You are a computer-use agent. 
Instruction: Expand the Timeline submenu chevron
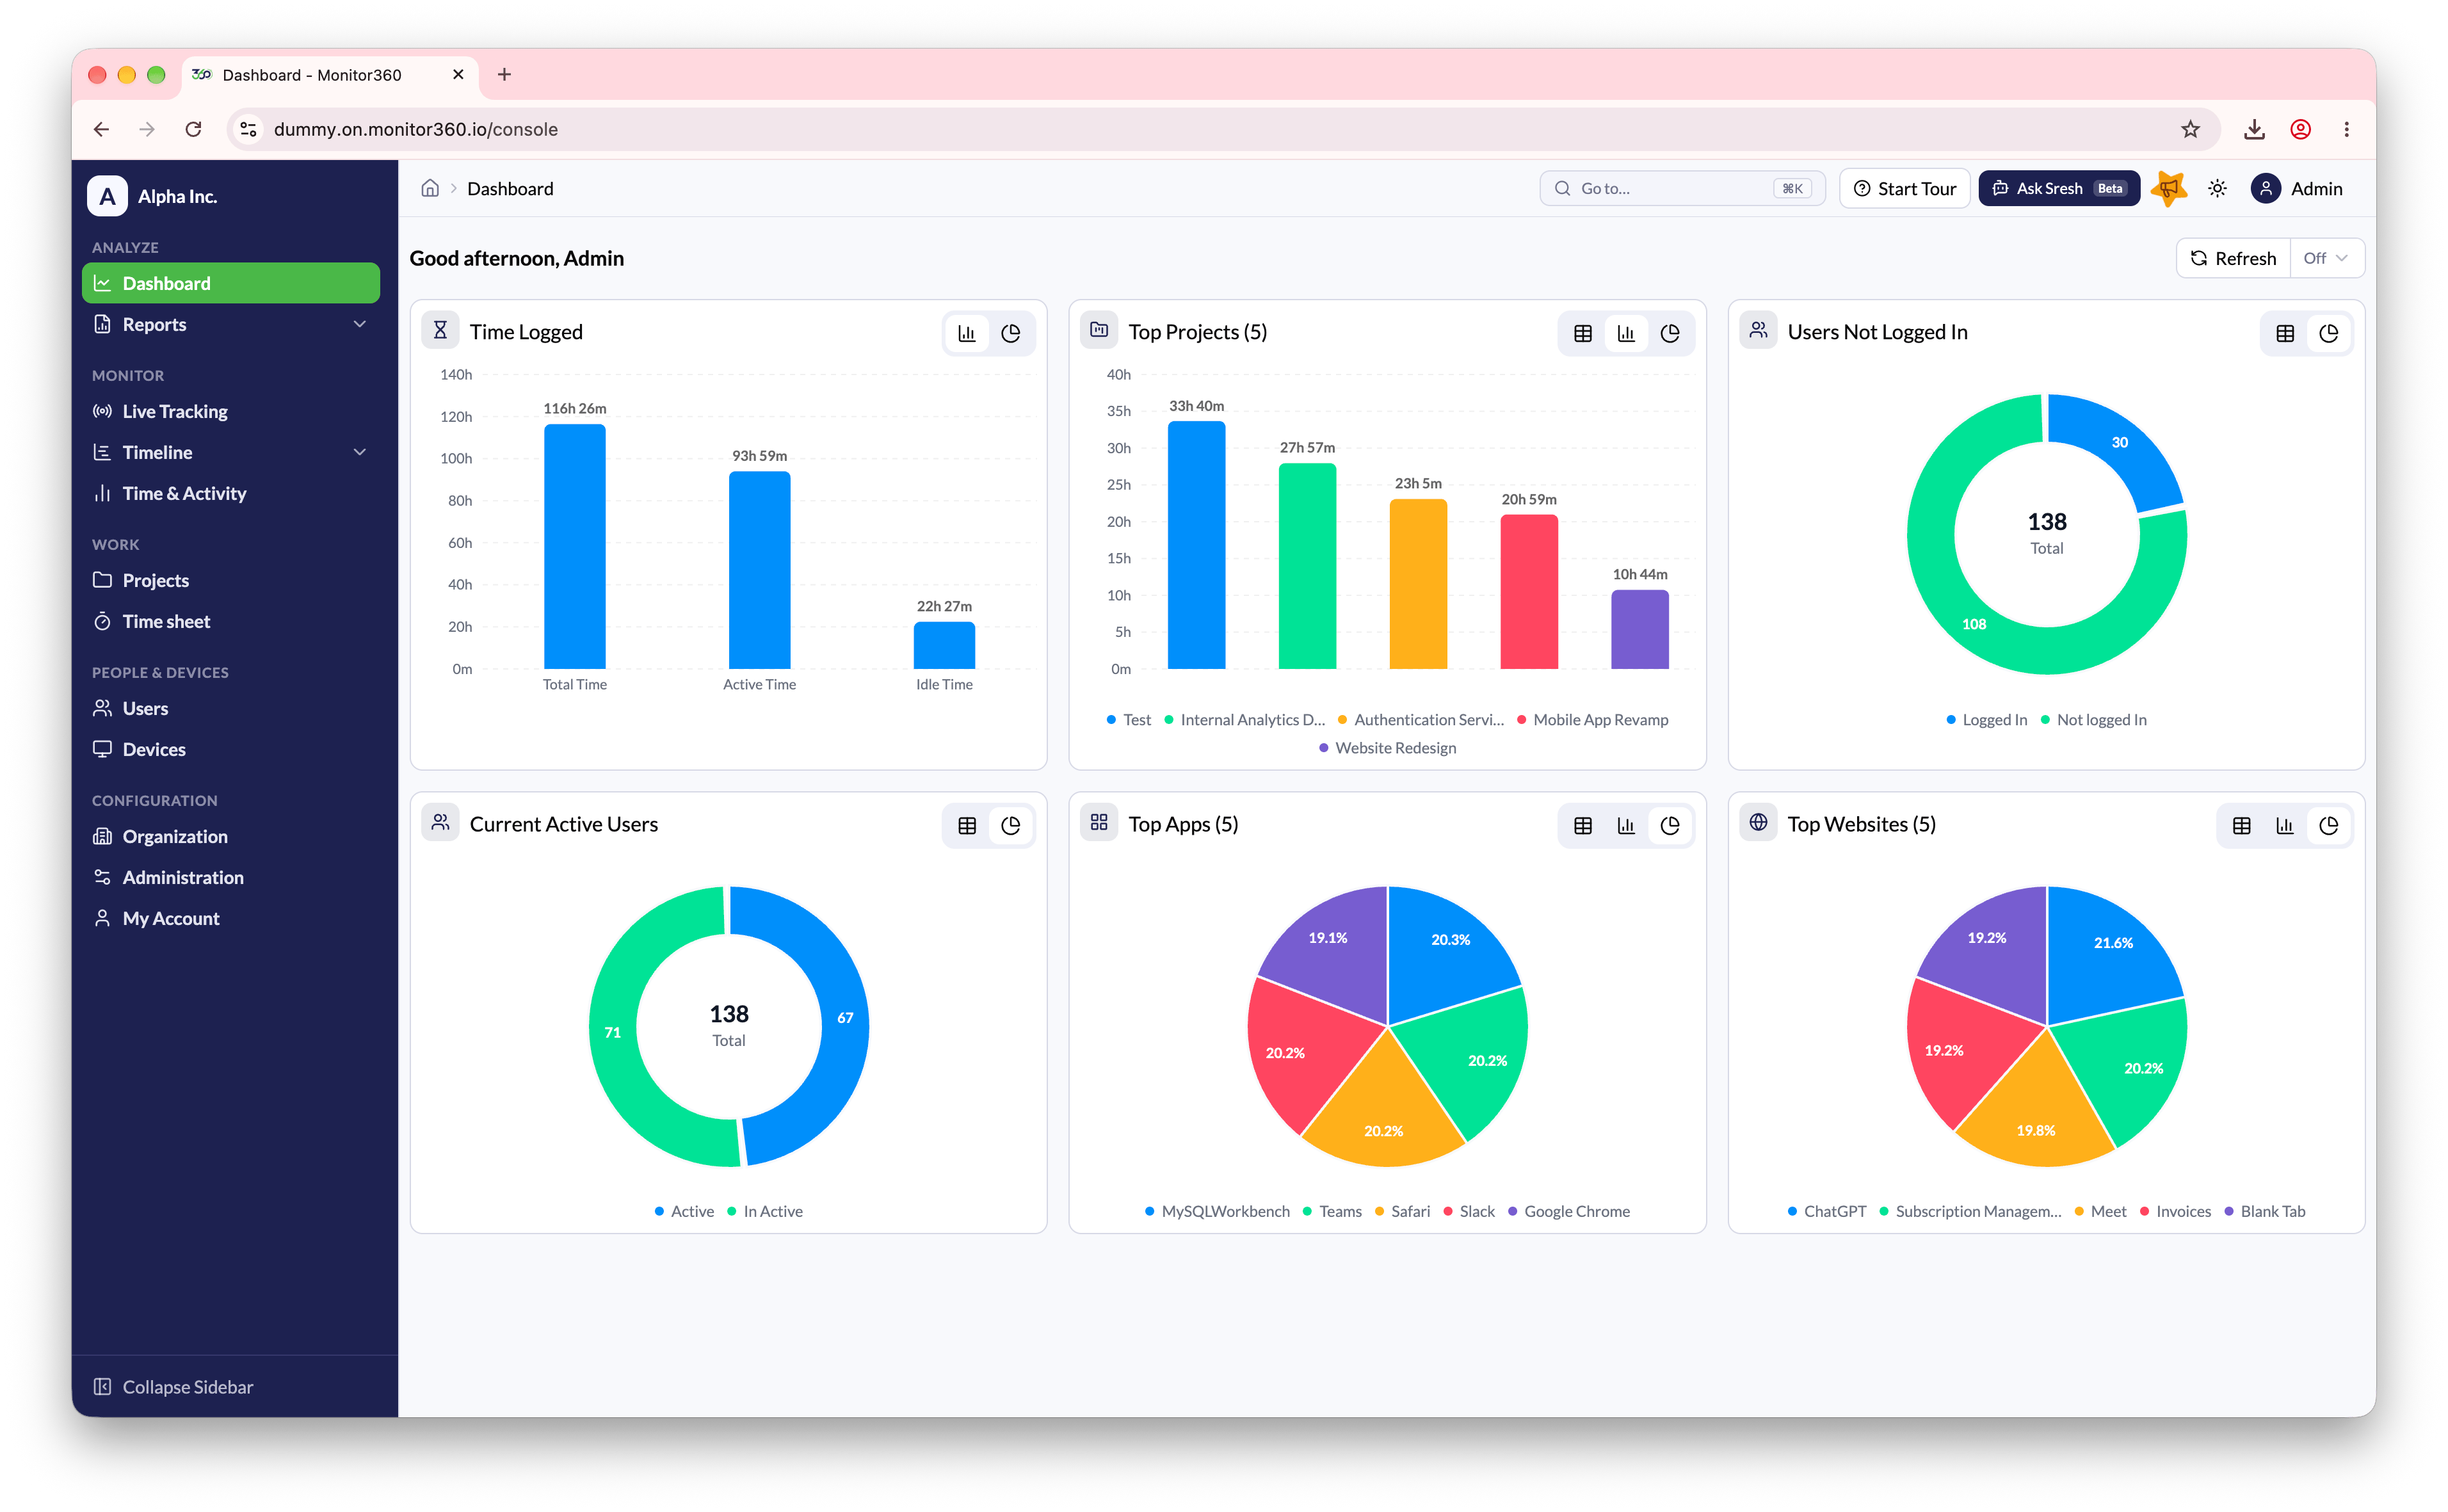(x=359, y=452)
